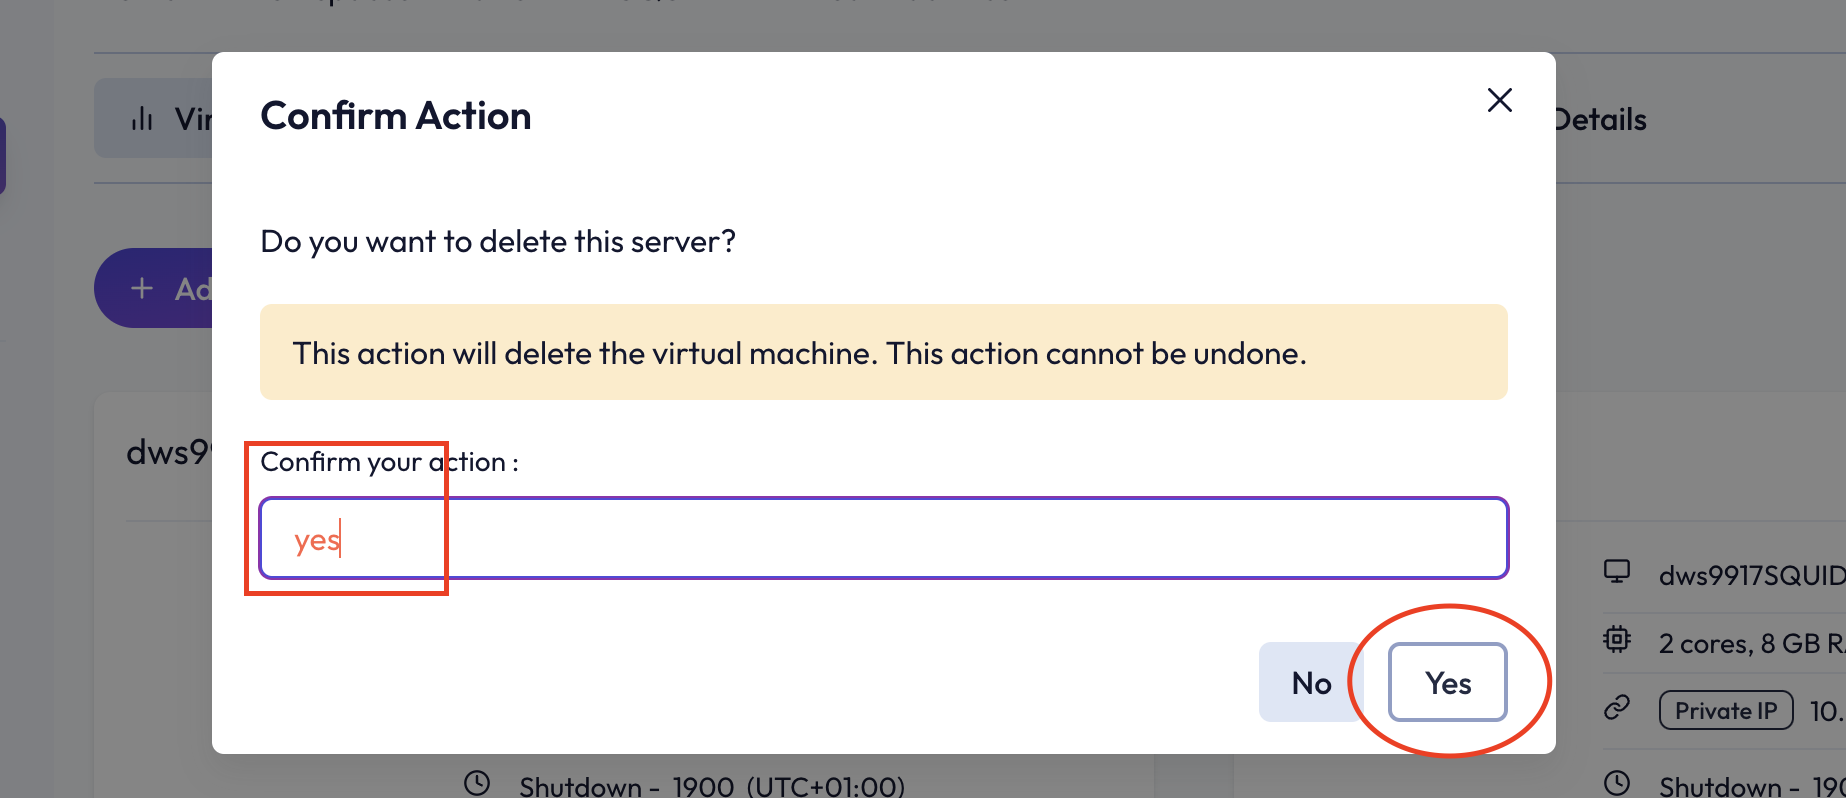
Task: Click the Confirm Action dialog title
Action: tap(396, 116)
